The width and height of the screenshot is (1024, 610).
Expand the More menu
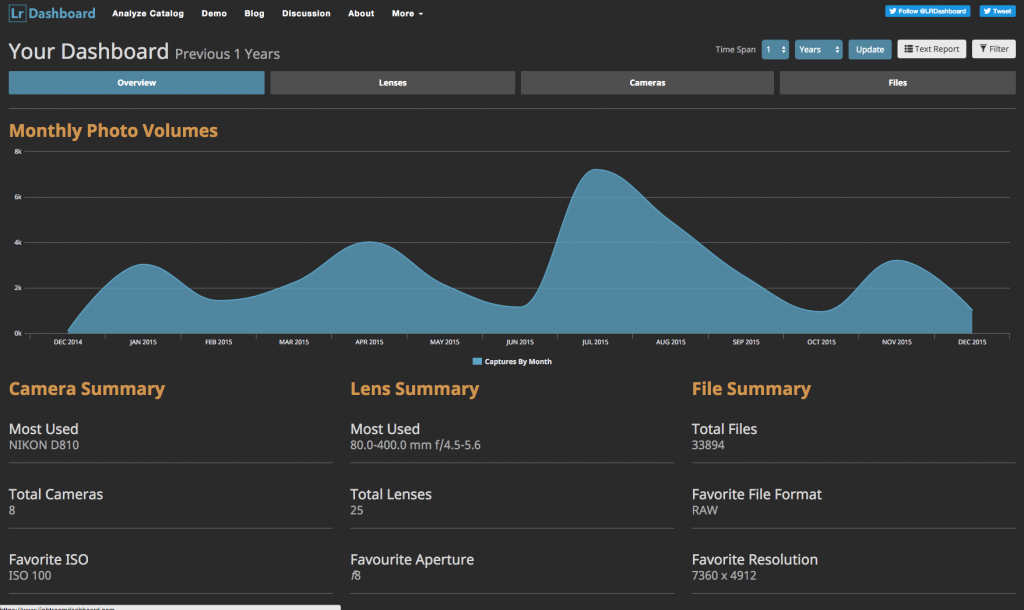click(407, 14)
